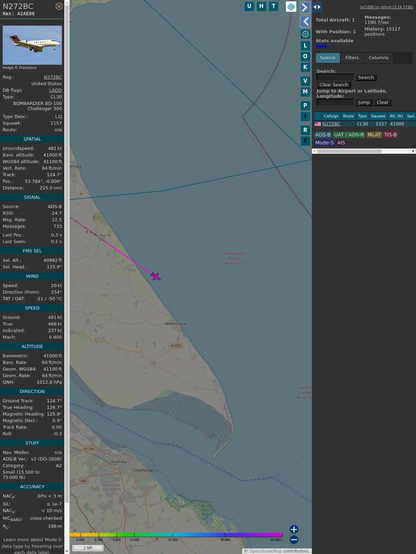Switch to the Filters tab
This screenshot has width=416, height=554.
pos(352,58)
